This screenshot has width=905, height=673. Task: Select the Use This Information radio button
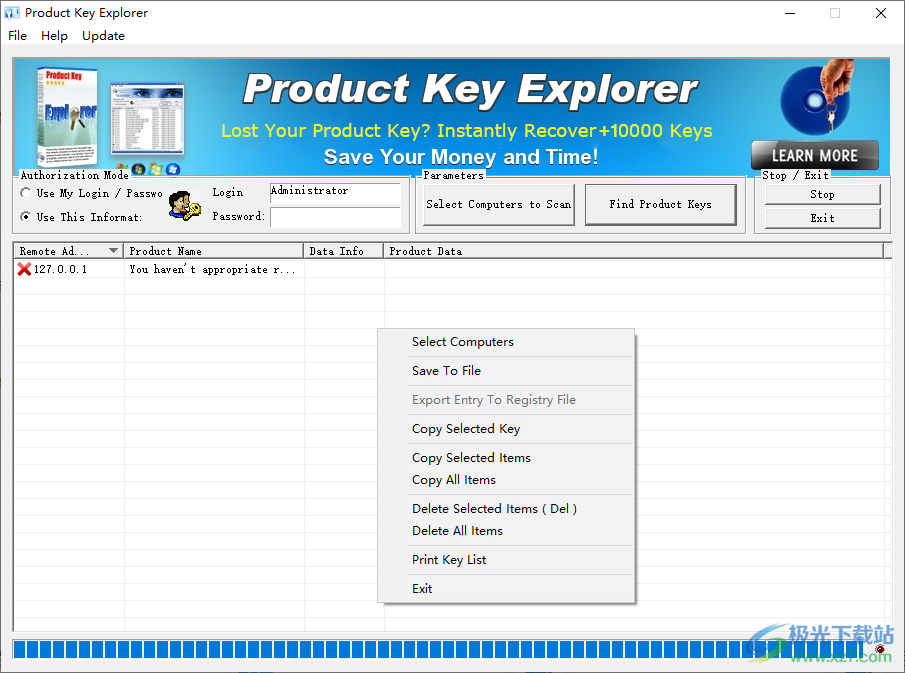[25, 217]
